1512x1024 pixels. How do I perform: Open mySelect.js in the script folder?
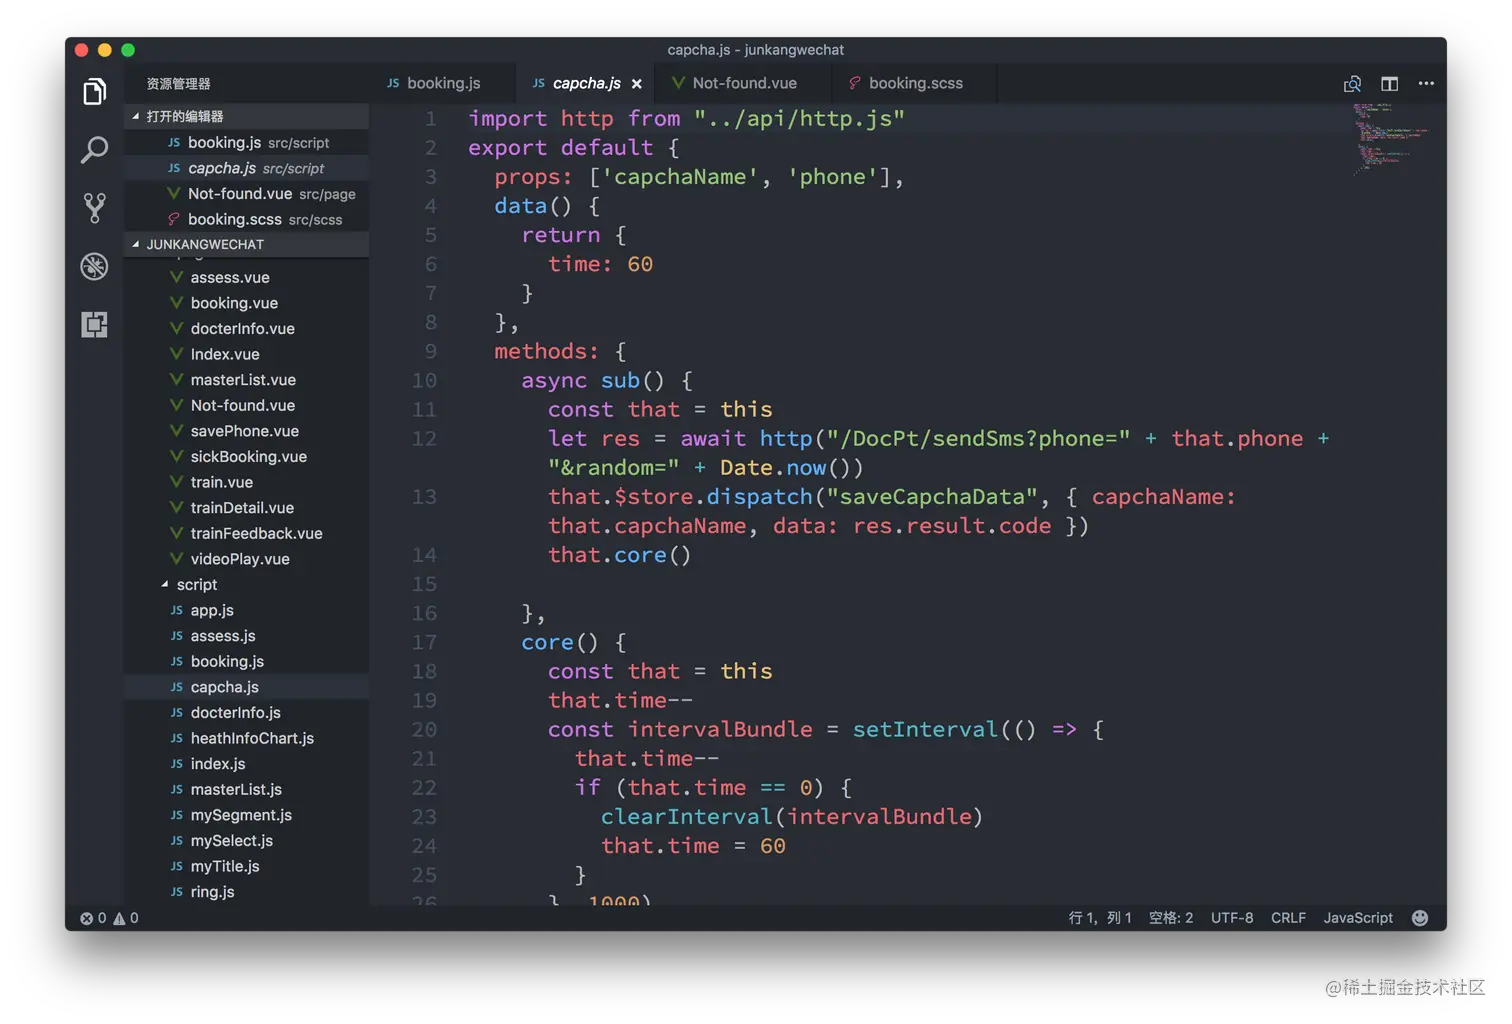click(x=246, y=841)
